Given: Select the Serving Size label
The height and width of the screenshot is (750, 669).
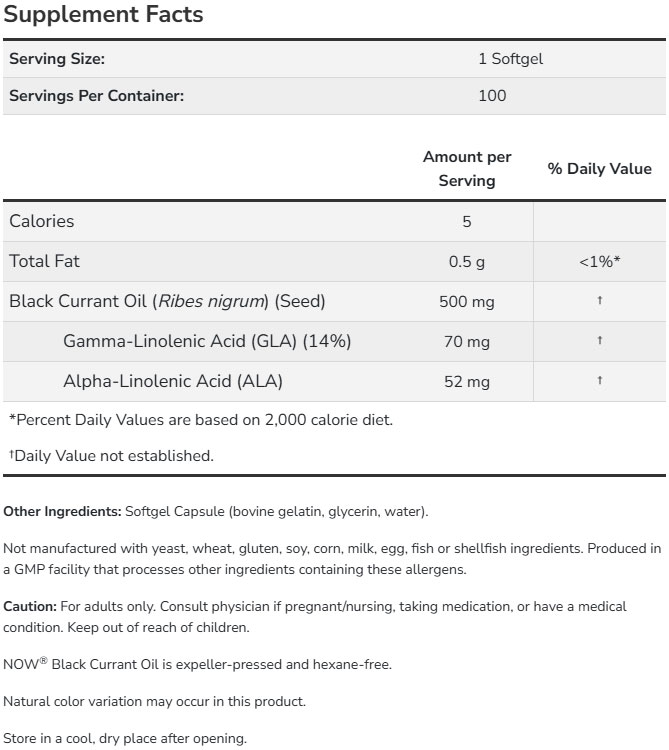Looking at the screenshot, I should click(x=57, y=59).
